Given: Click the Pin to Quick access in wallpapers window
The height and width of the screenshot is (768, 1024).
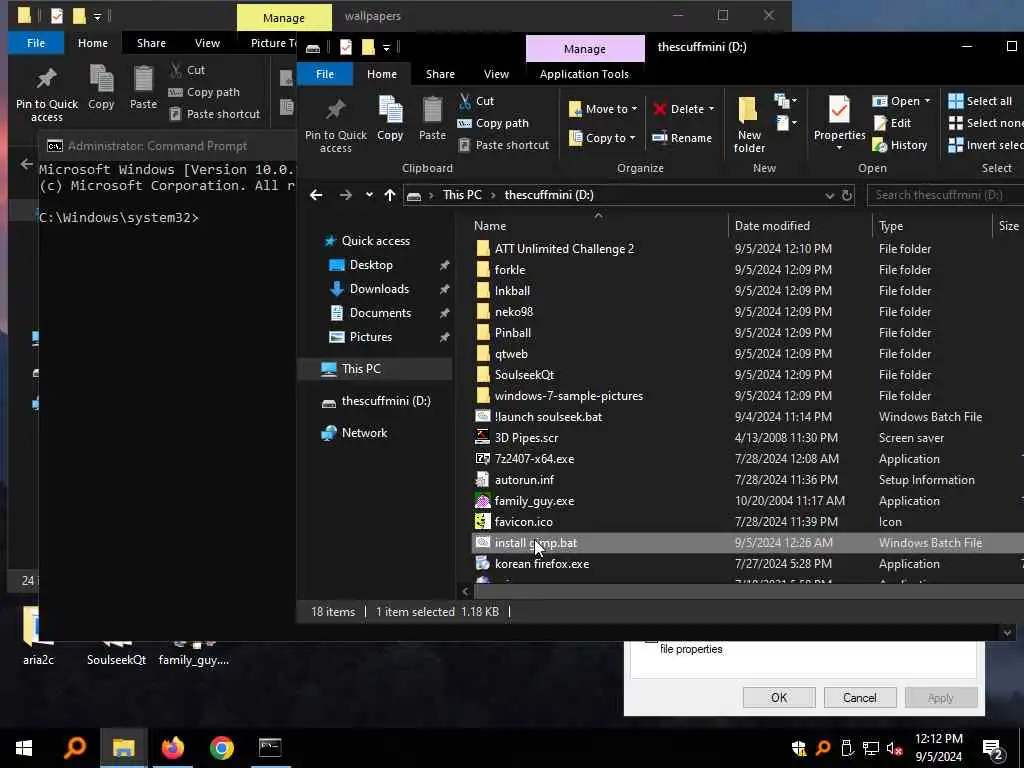Looking at the screenshot, I should [46, 95].
